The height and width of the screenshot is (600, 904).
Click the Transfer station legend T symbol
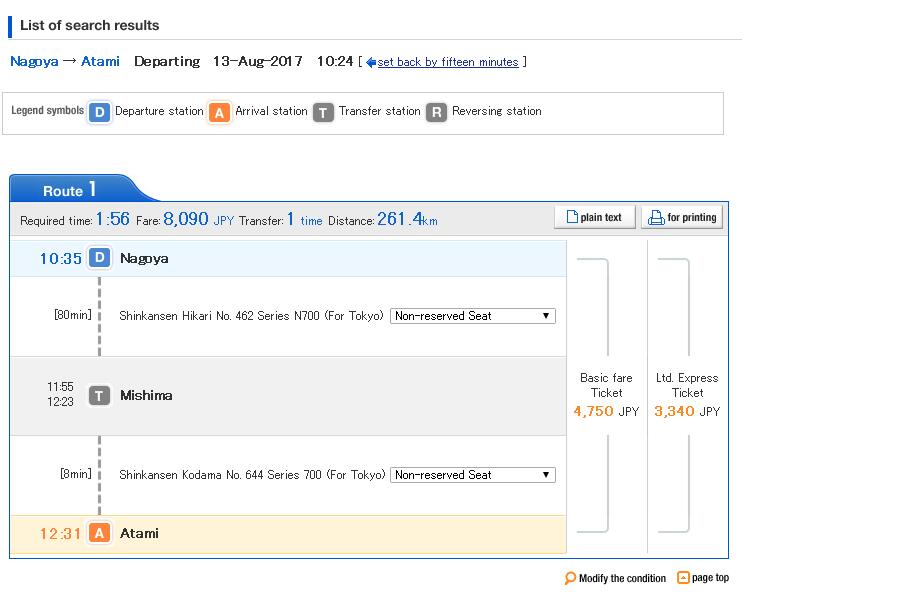point(323,112)
